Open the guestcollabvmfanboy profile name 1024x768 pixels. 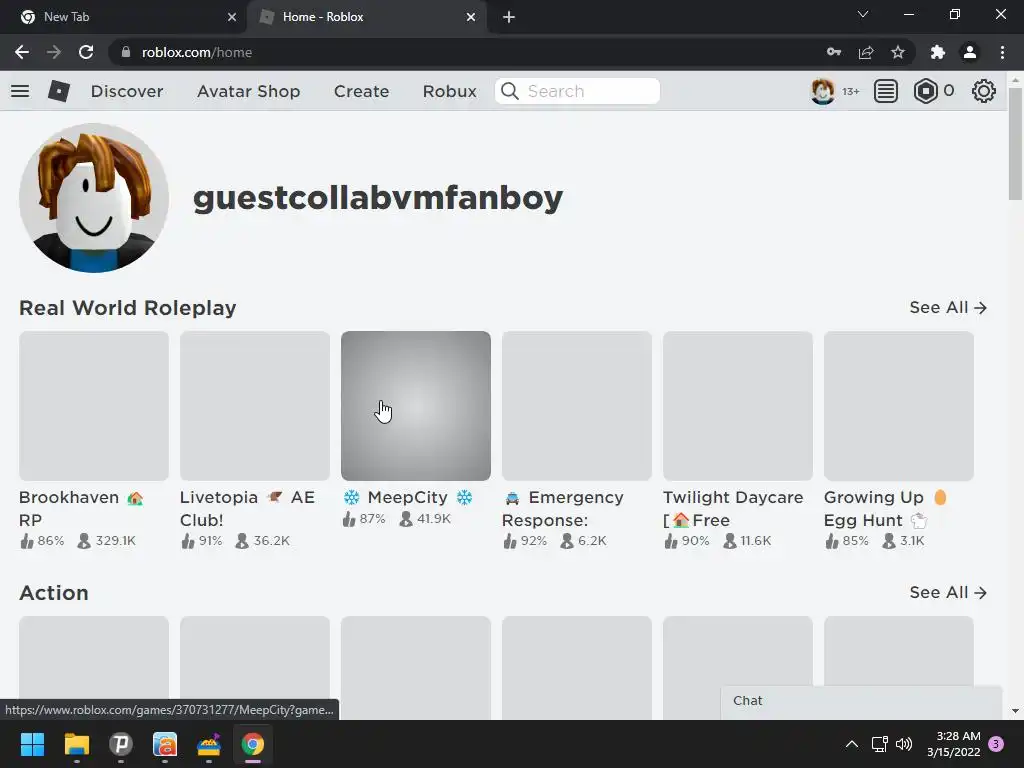(377, 198)
